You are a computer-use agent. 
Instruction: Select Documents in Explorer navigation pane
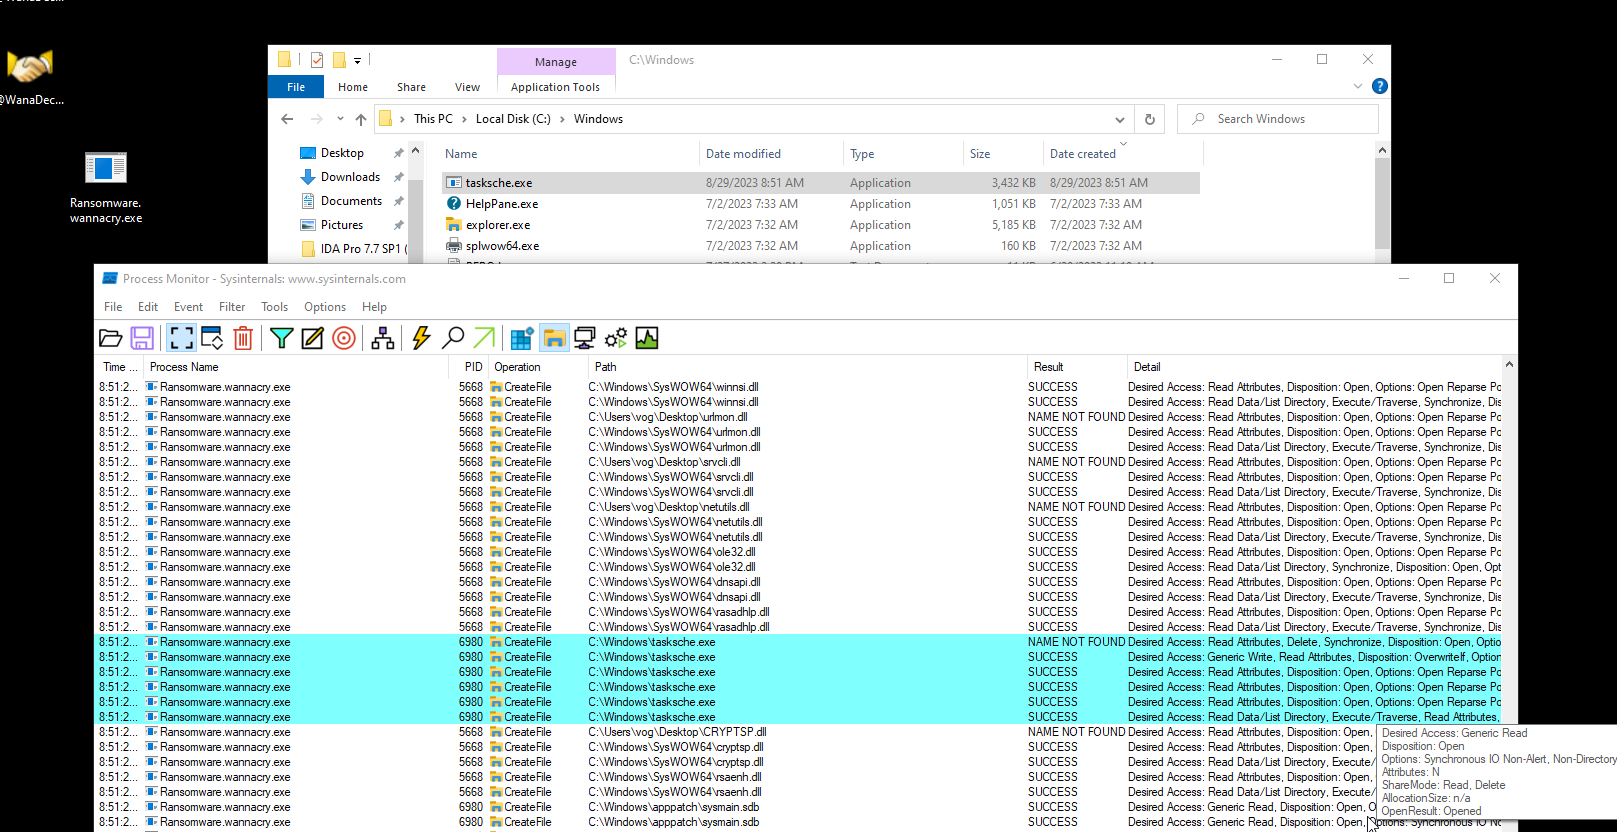(351, 201)
